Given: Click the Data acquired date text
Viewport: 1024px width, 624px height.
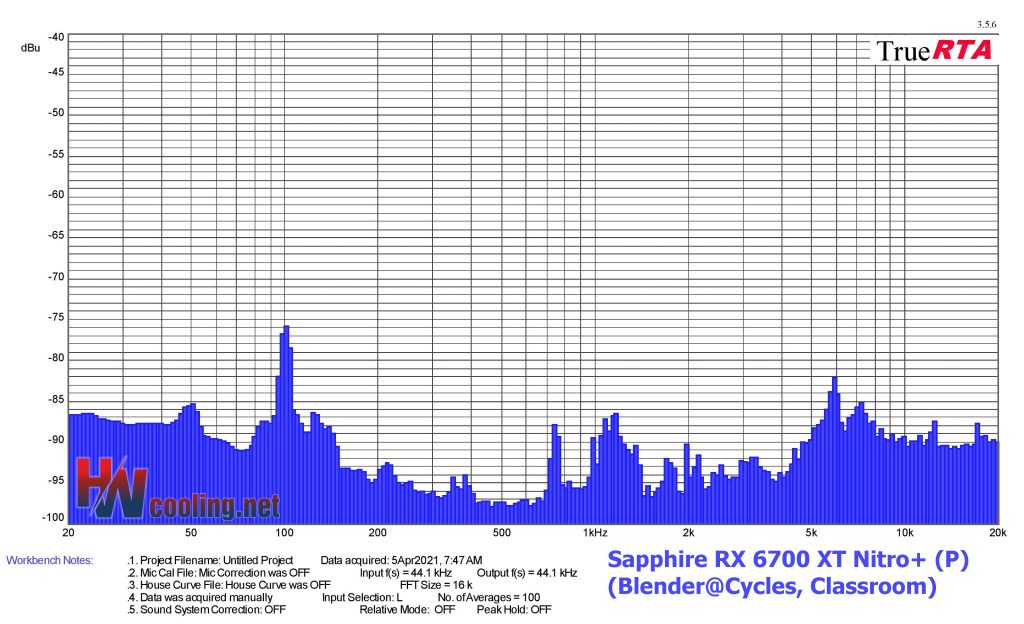Looking at the screenshot, I should [401, 560].
